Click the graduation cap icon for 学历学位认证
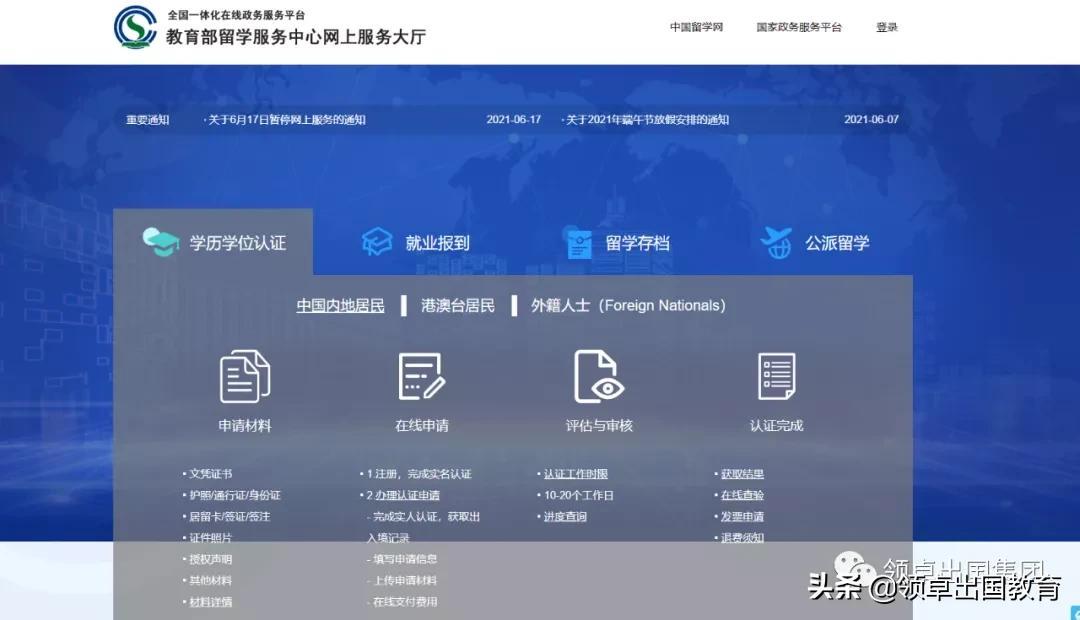 point(160,242)
